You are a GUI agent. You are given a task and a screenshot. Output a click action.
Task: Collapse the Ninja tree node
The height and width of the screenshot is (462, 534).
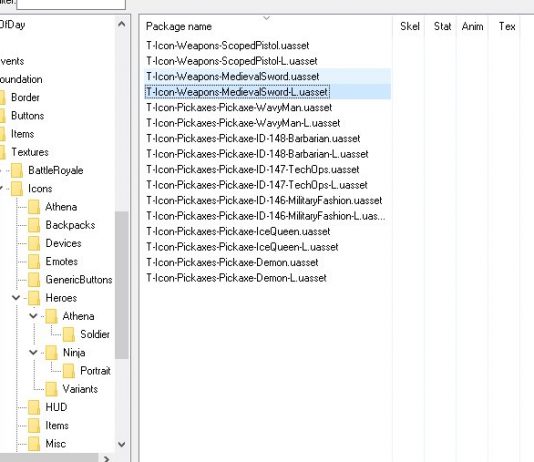(x=33, y=352)
